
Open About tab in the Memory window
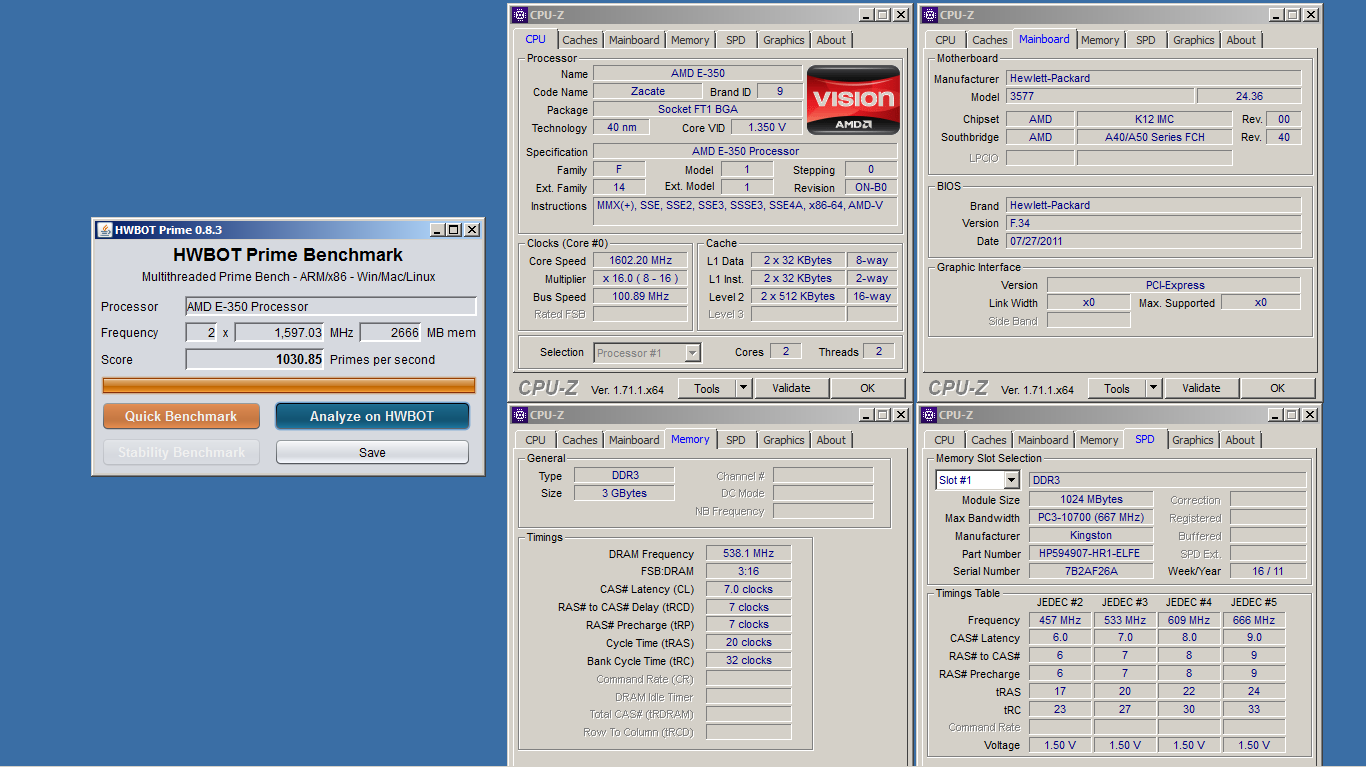[x=831, y=440]
